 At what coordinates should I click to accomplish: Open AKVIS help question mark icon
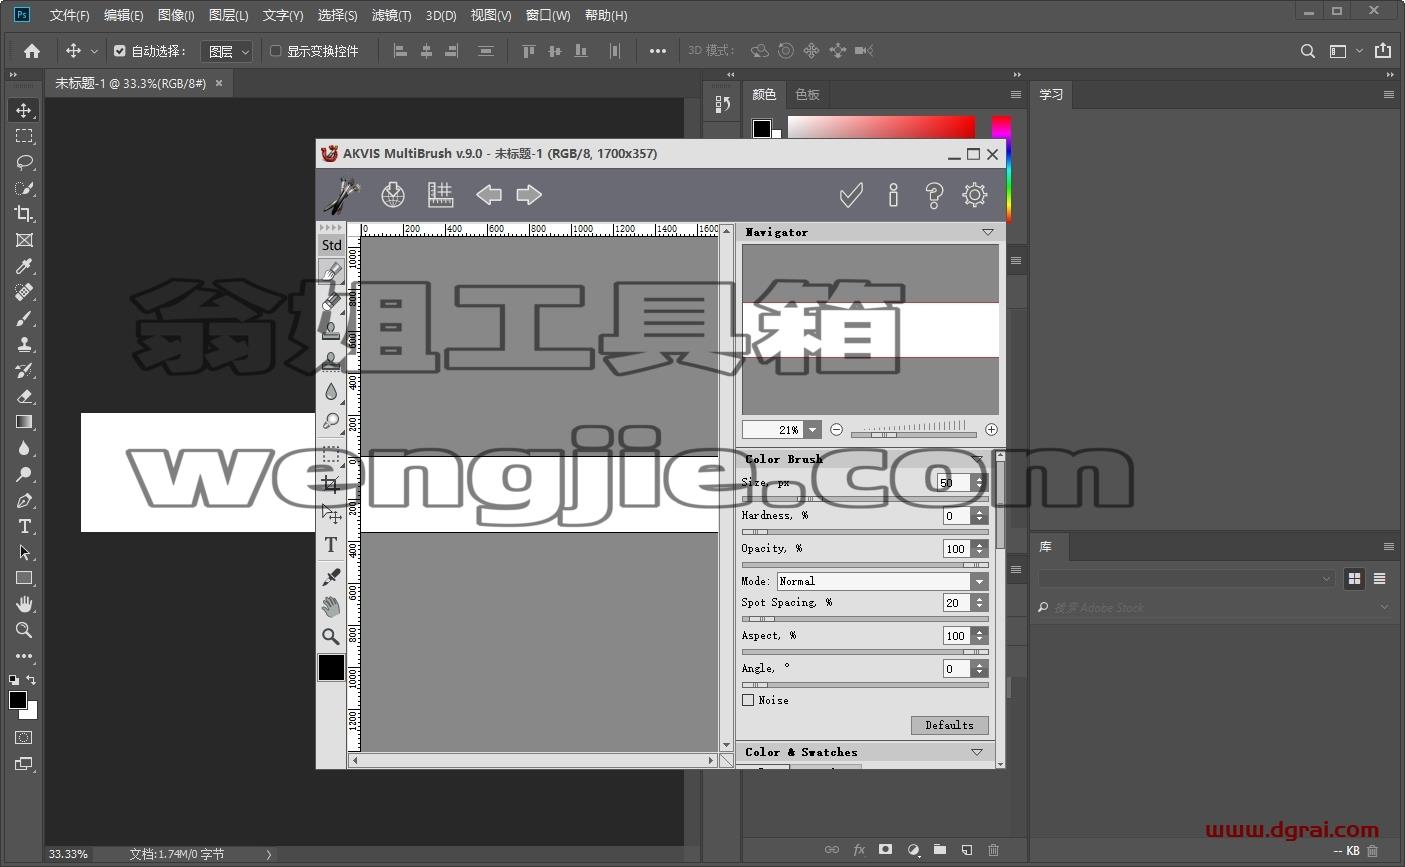pyautogui.click(x=934, y=195)
